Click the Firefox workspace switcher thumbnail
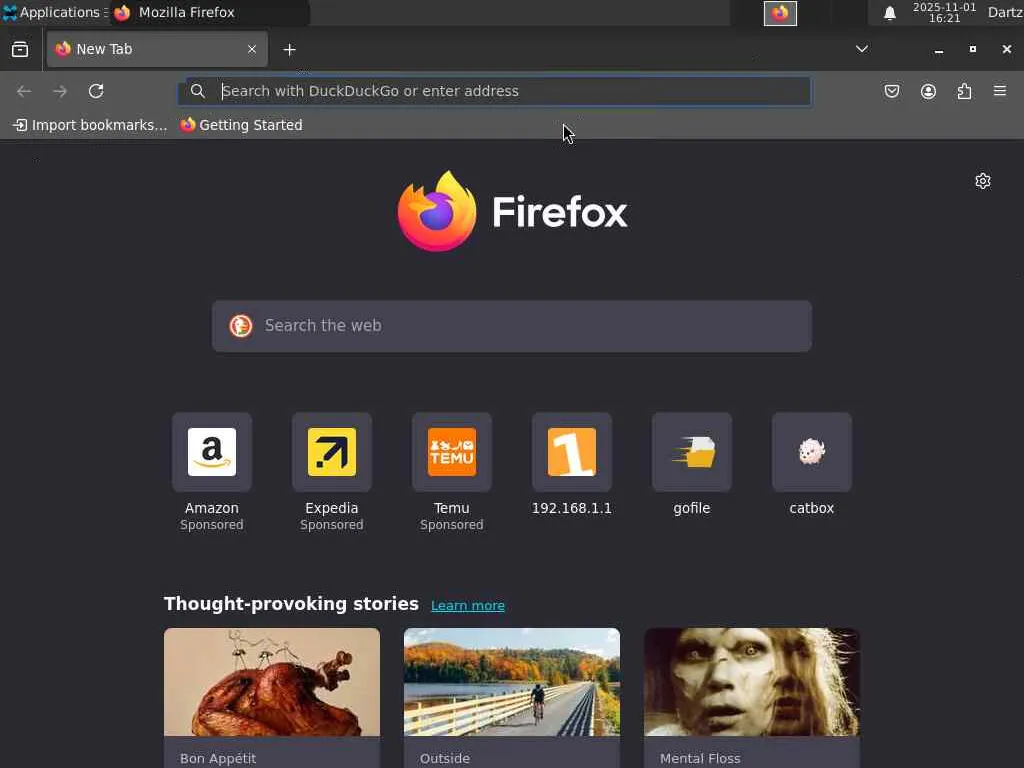The width and height of the screenshot is (1024, 768). pyautogui.click(x=780, y=13)
